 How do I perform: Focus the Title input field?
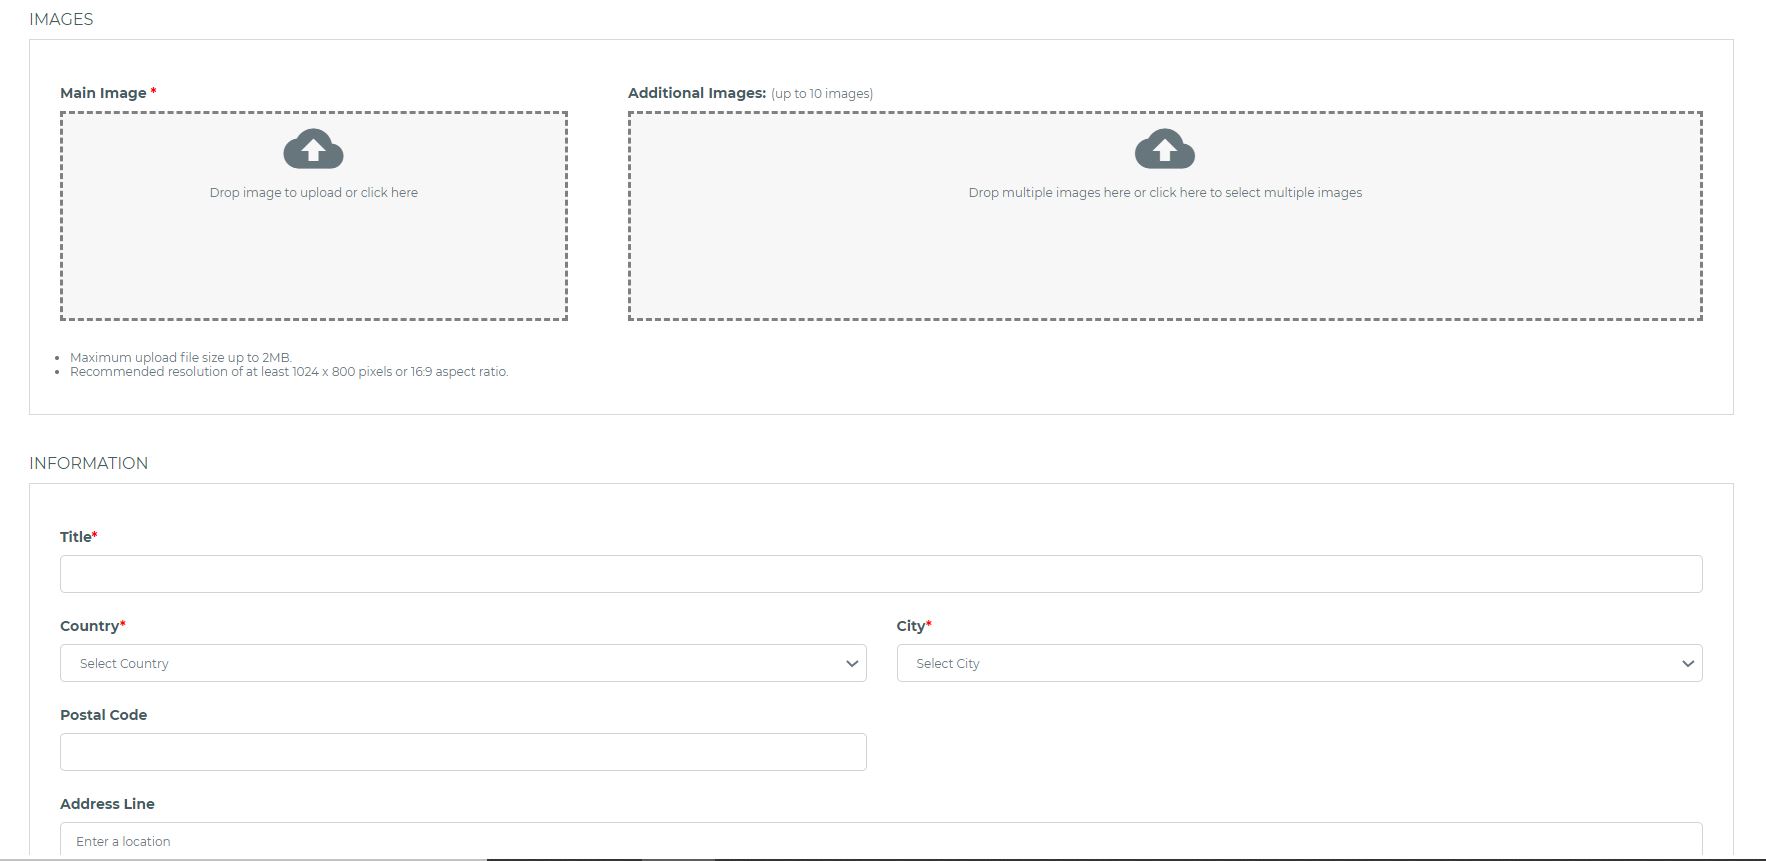881,574
